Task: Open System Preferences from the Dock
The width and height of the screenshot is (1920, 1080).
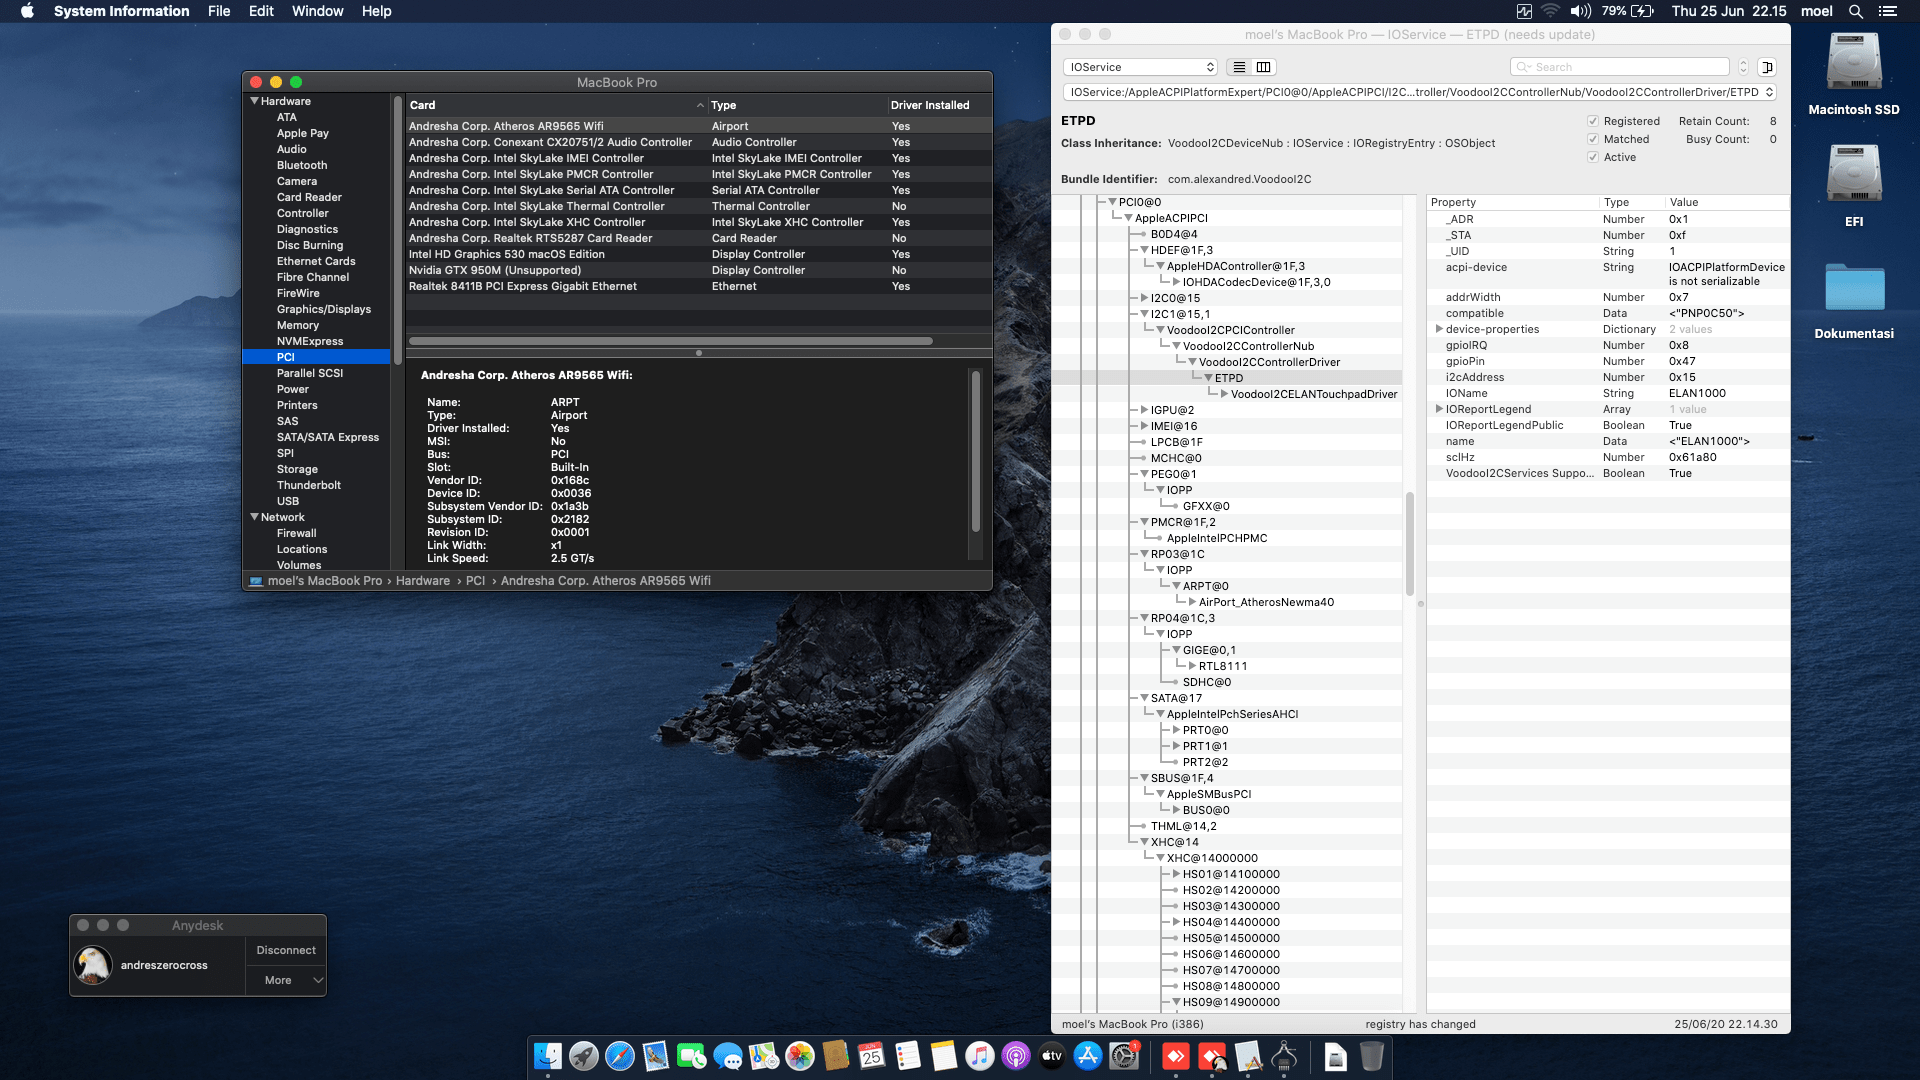Action: pos(1122,1057)
